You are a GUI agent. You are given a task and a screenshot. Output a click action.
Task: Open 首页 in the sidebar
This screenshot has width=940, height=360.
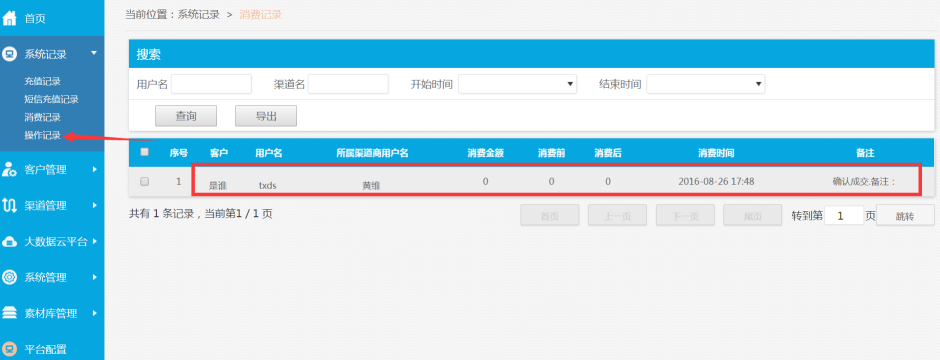(x=35, y=19)
